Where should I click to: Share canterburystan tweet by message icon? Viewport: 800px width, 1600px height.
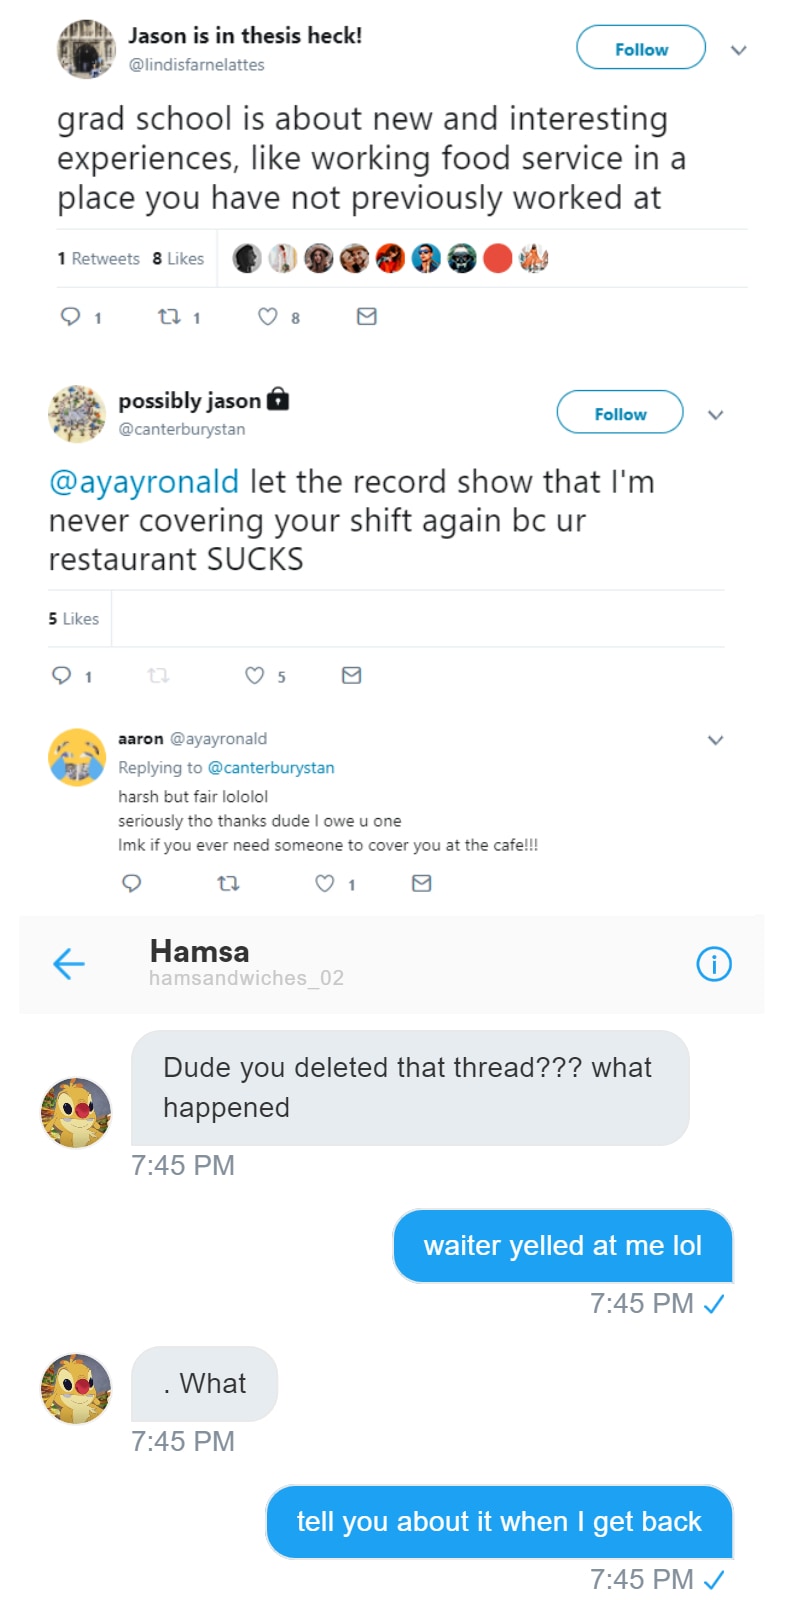(x=351, y=676)
